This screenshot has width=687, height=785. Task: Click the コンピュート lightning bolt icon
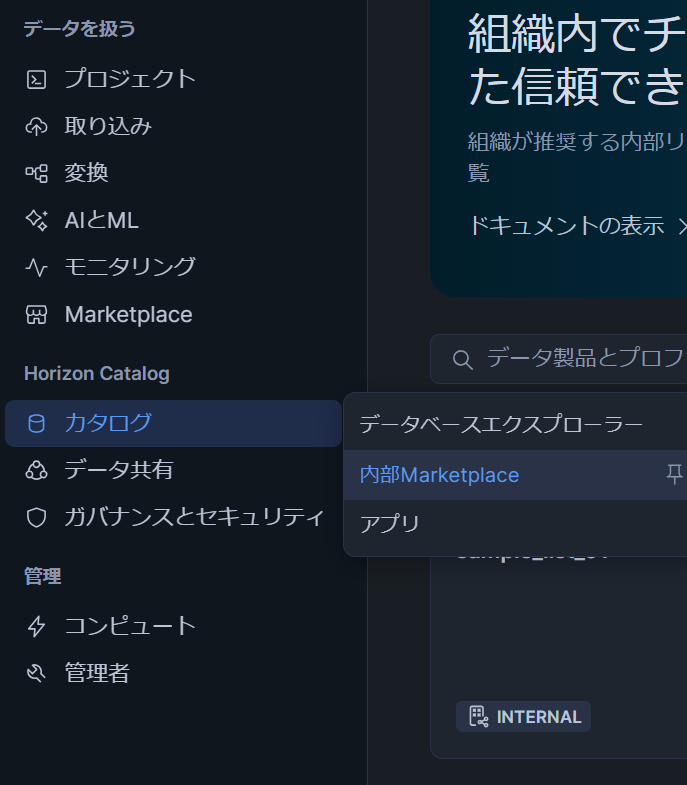[36, 626]
